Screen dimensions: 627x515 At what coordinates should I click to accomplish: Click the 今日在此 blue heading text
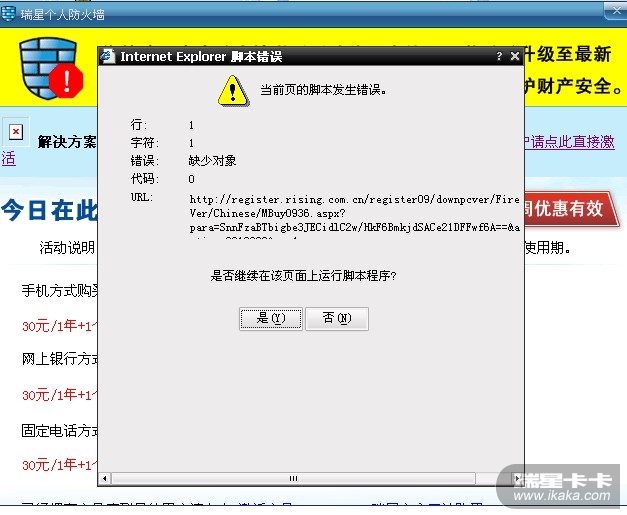pos(50,210)
